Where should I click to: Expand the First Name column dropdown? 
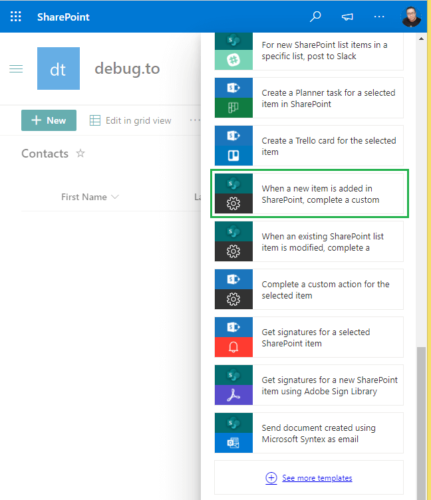115,197
